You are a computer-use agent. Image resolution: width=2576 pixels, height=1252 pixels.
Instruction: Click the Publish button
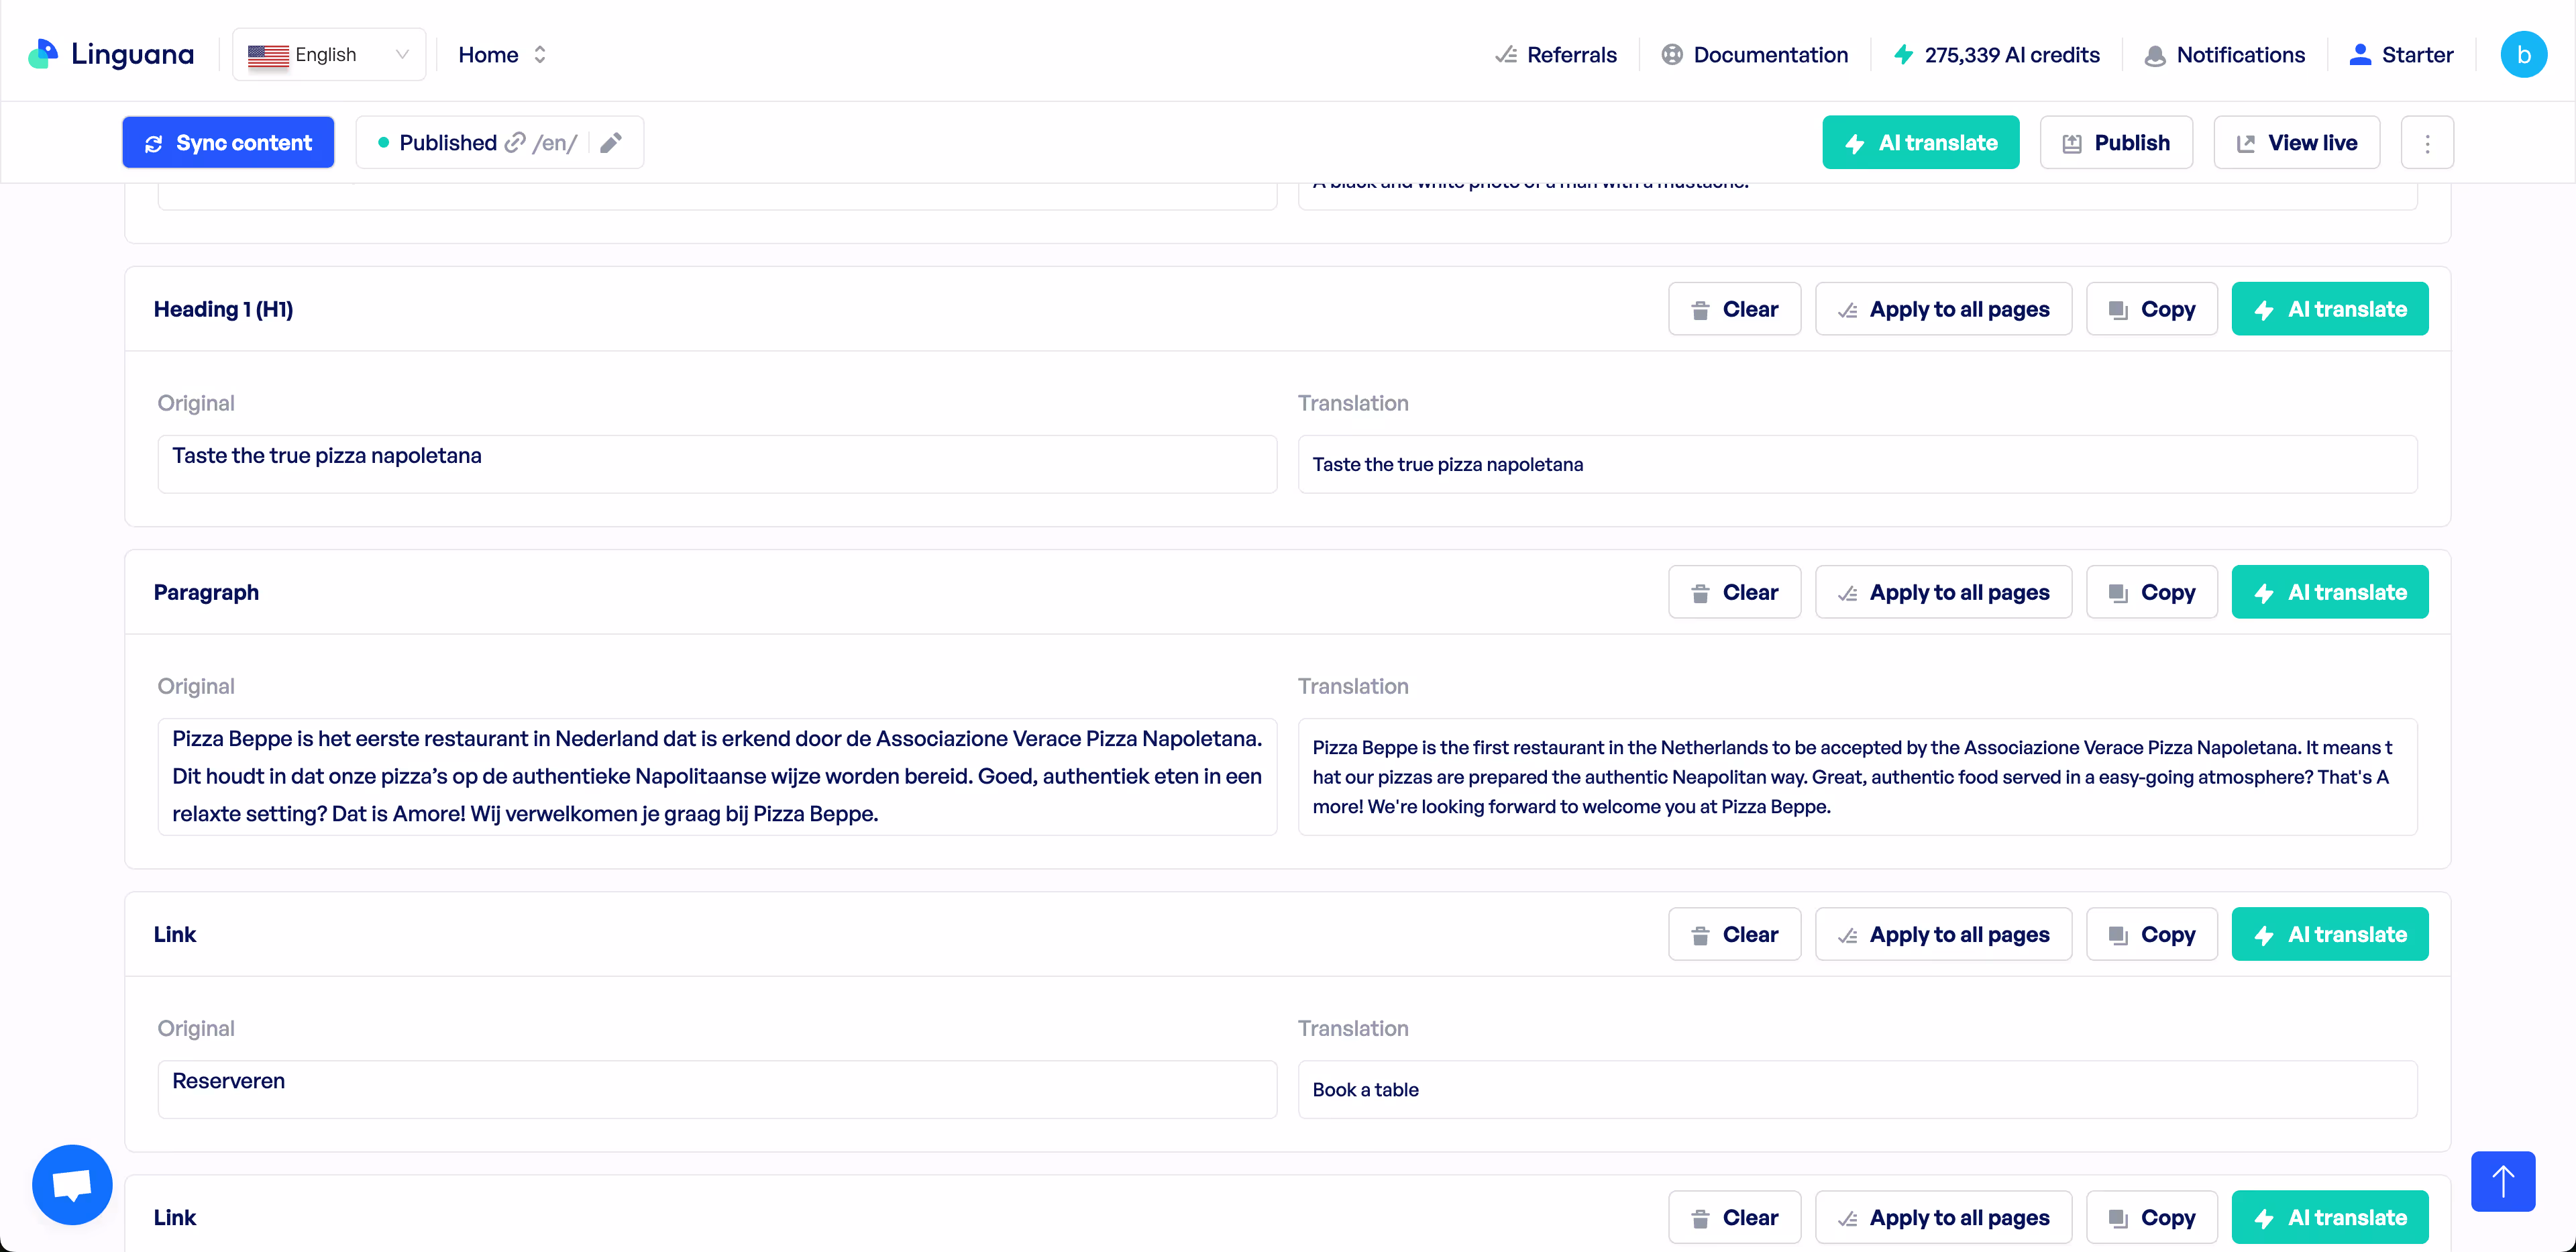tap(2116, 142)
